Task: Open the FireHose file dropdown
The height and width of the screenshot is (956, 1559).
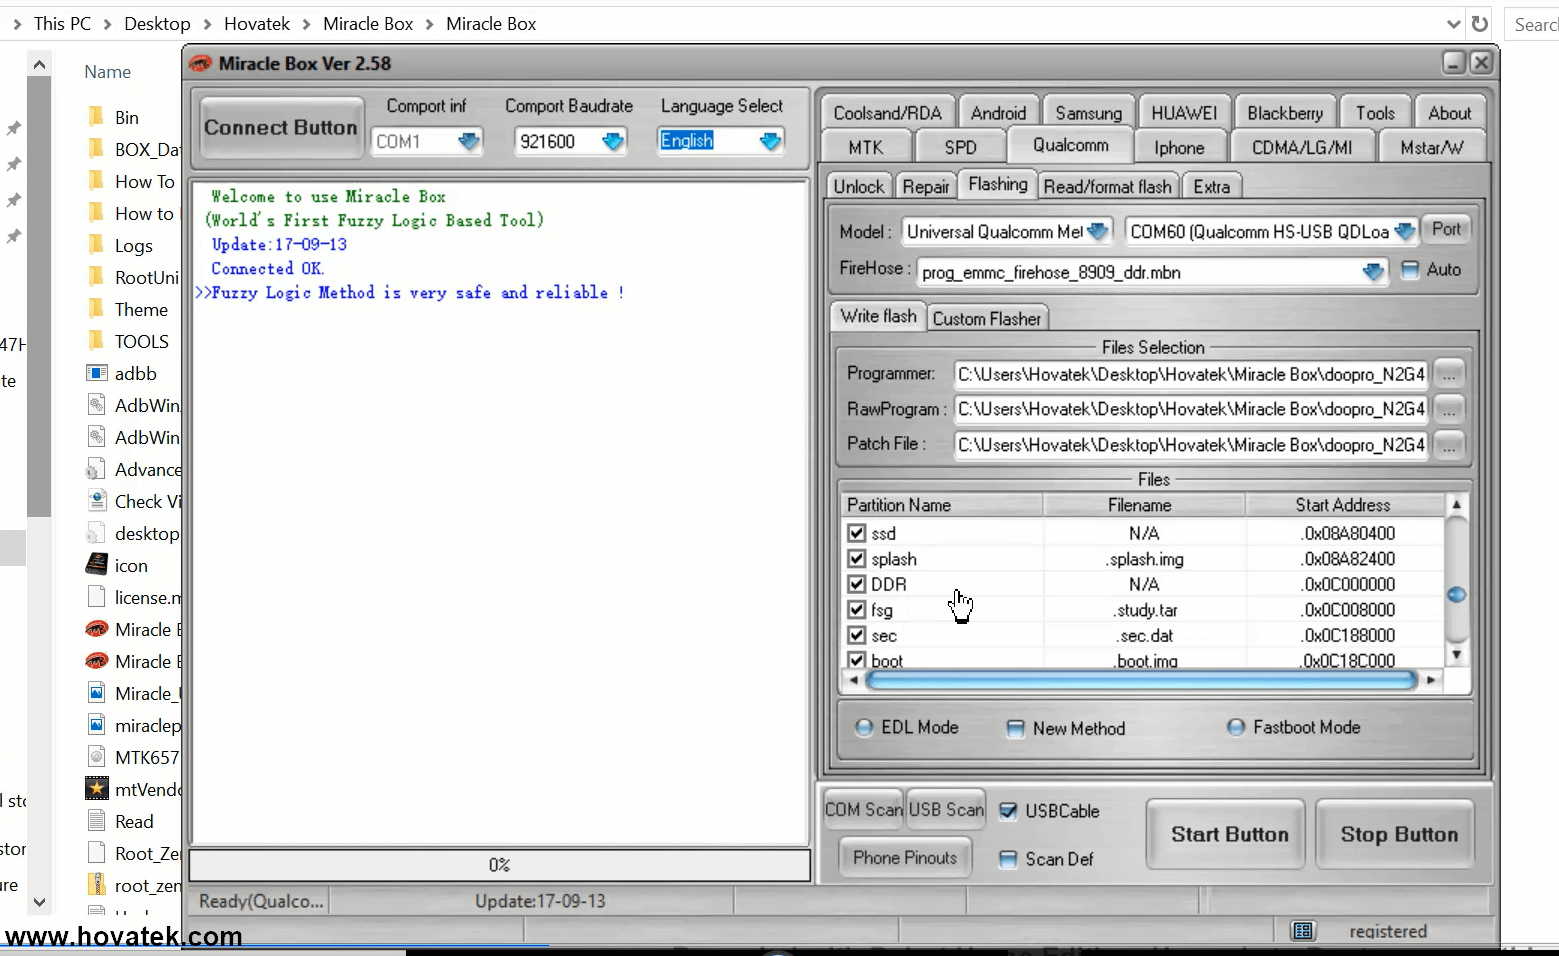Action: click(1373, 272)
